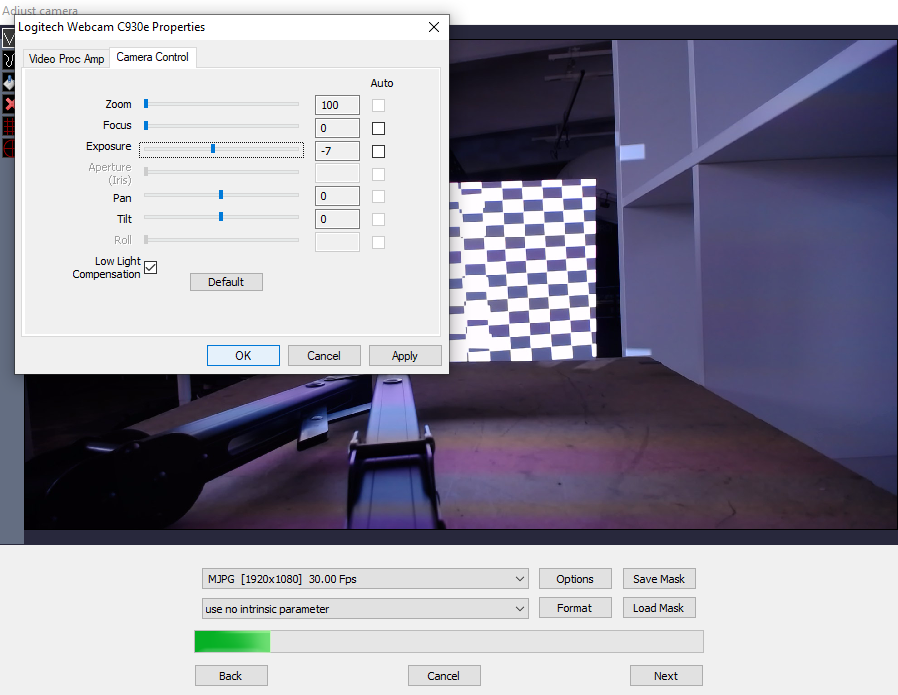The width and height of the screenshot is (898, 695).
Task: Select the polygon mask drawing tool
Action: (8, 39)
